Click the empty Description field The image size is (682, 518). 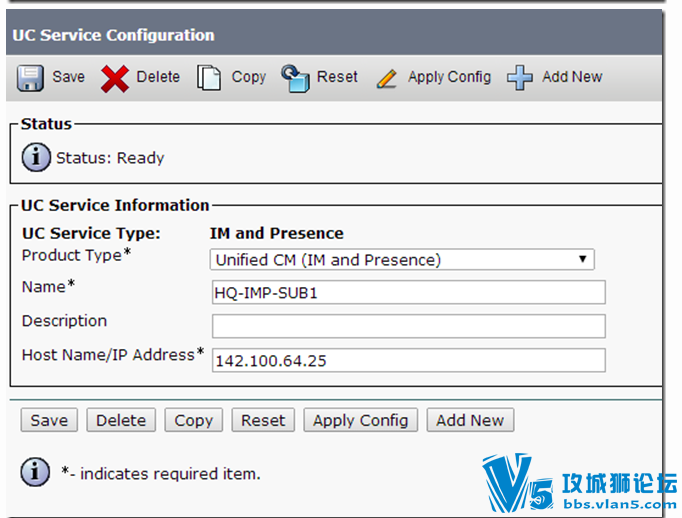click(408, 326)
